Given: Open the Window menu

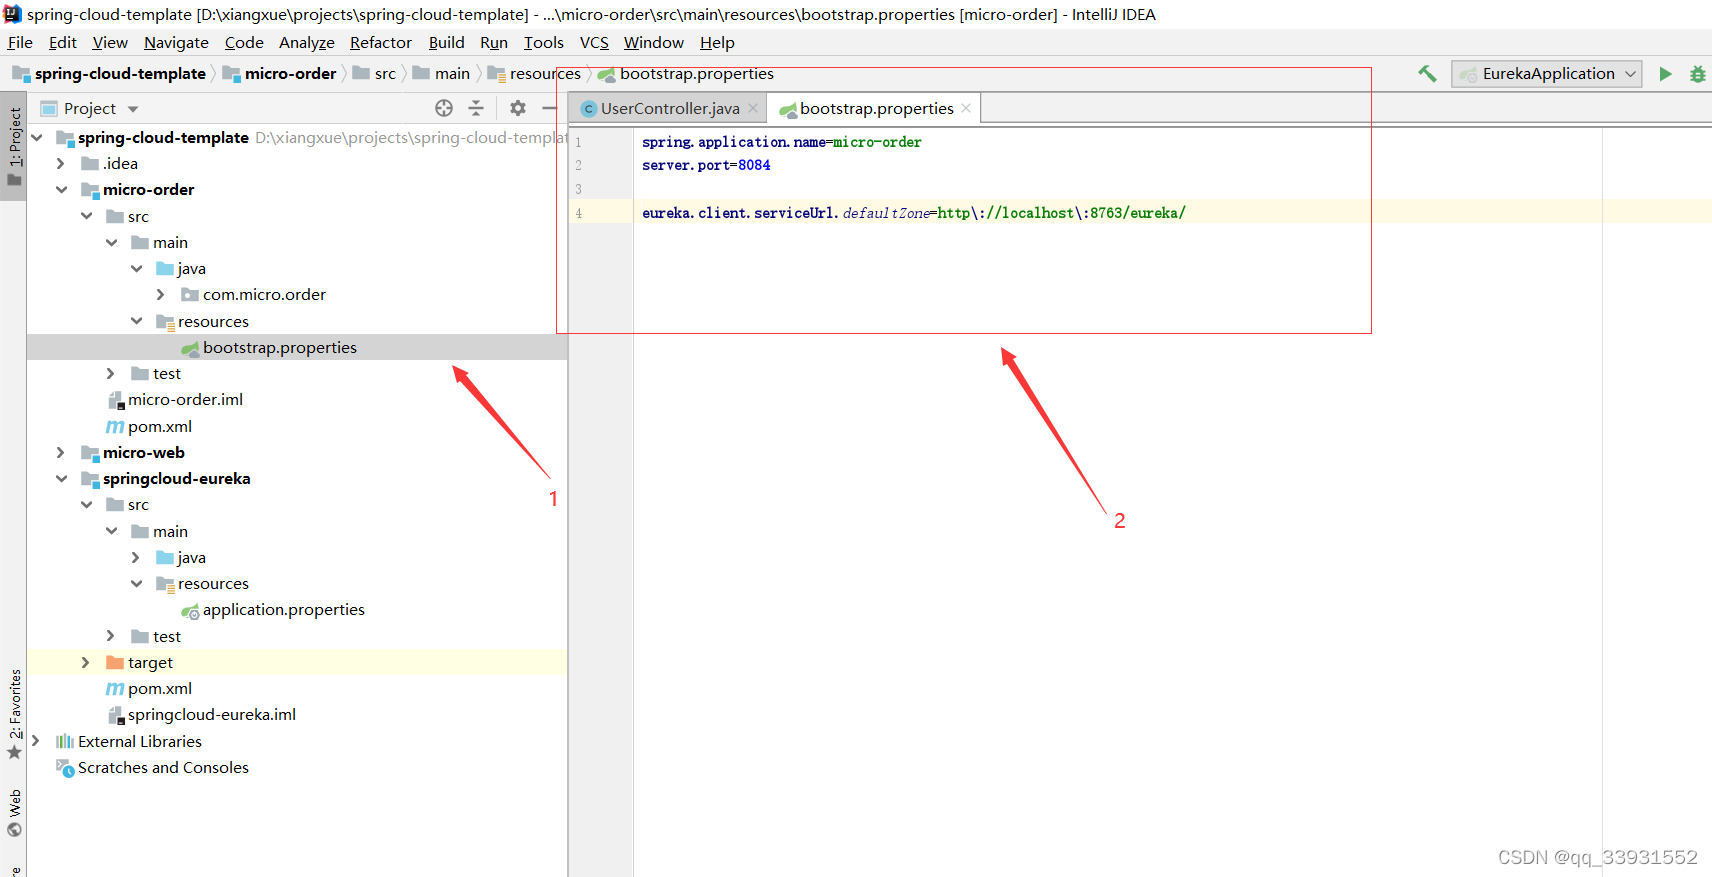Looking at the screenshot, I should [x=654, y=42].
